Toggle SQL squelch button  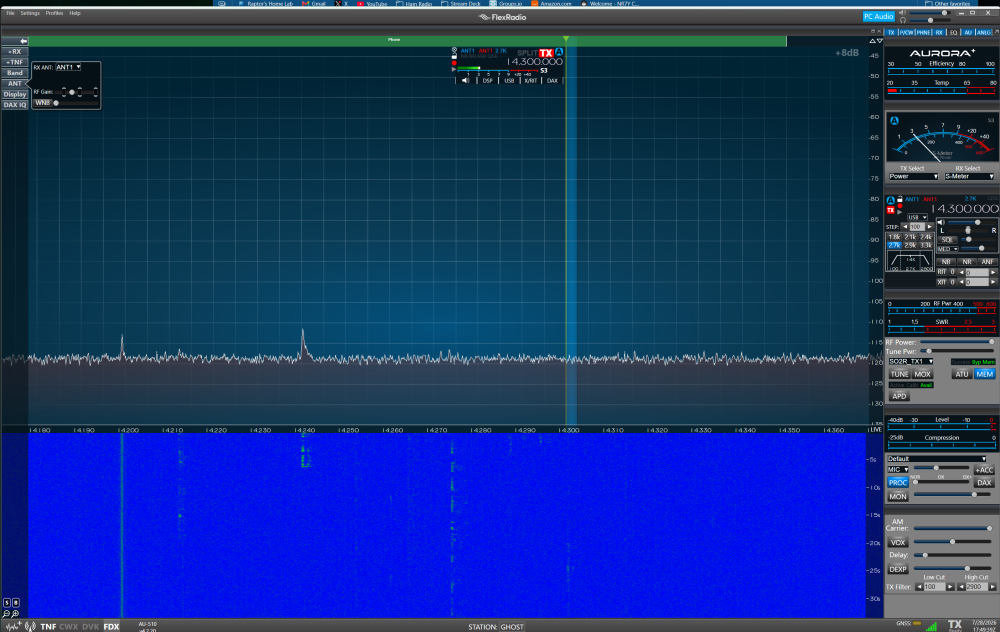(x=946, y=240)
